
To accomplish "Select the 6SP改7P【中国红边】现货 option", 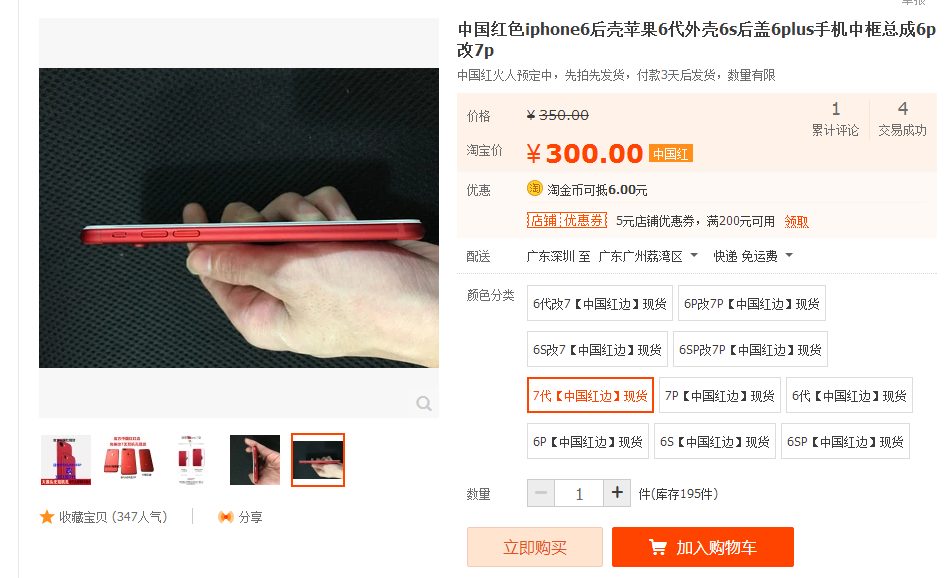I will point(750,349).
